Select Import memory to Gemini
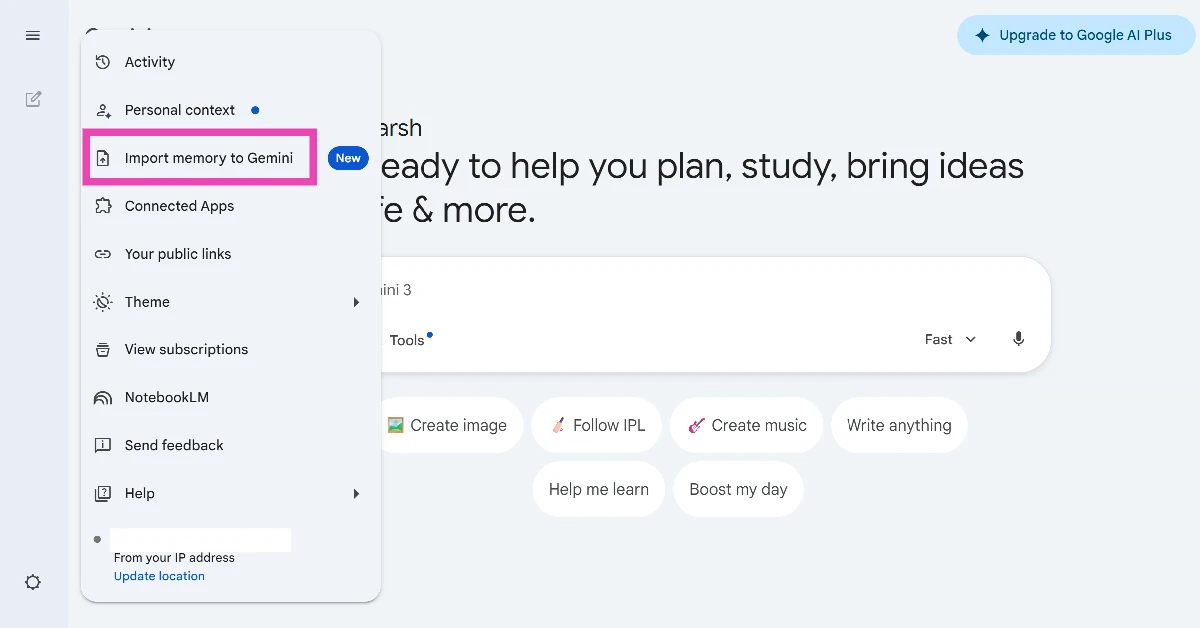This screenshot has width=1200, height=628. [208, 158]
